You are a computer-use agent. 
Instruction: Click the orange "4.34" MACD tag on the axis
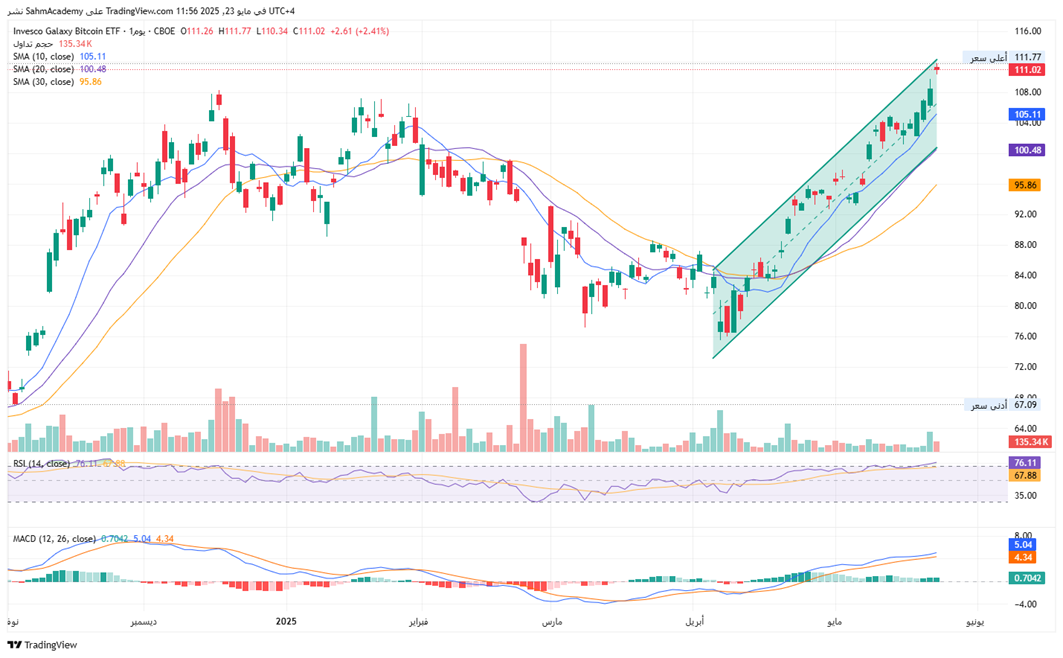pyautogui.click(x=1023, y=558)
